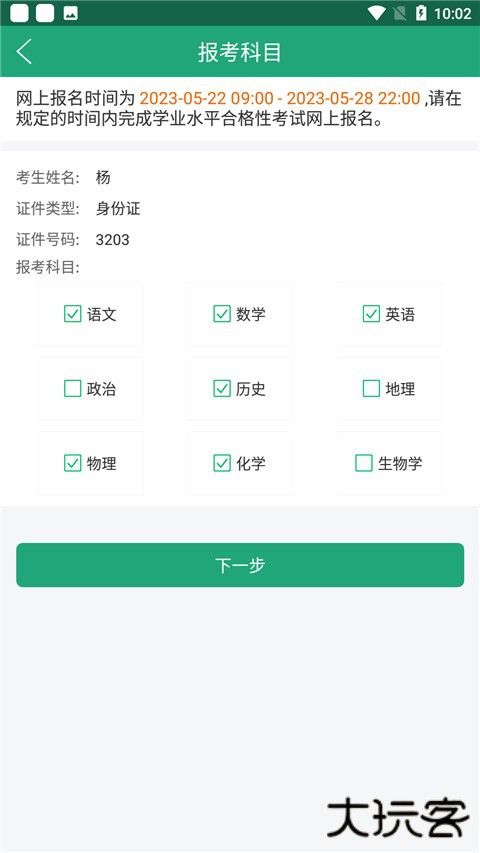480x853 pixels.
Task: Uncheck the 英语 subject checkbox
Action: 371,314
